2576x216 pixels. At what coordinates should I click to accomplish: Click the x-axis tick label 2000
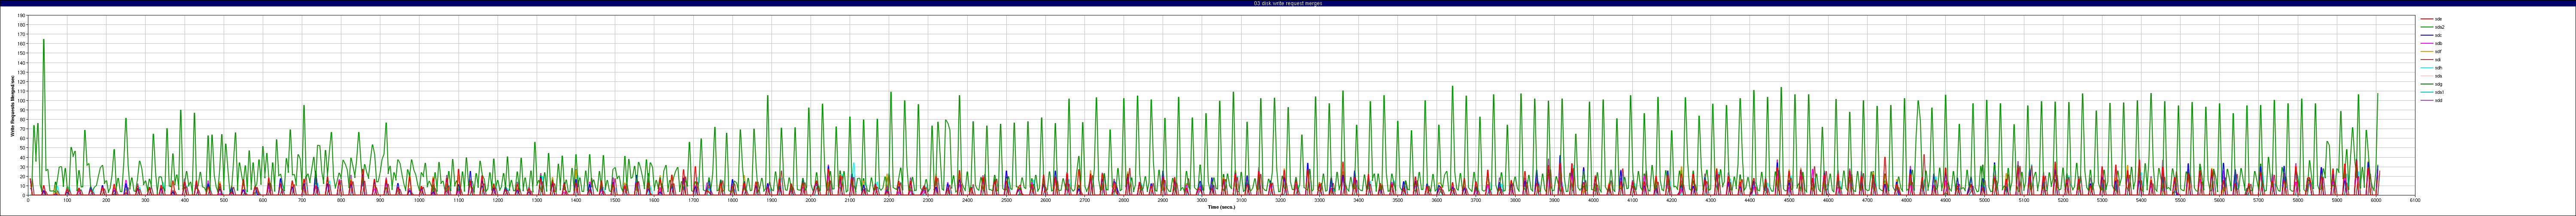[810, 200]
